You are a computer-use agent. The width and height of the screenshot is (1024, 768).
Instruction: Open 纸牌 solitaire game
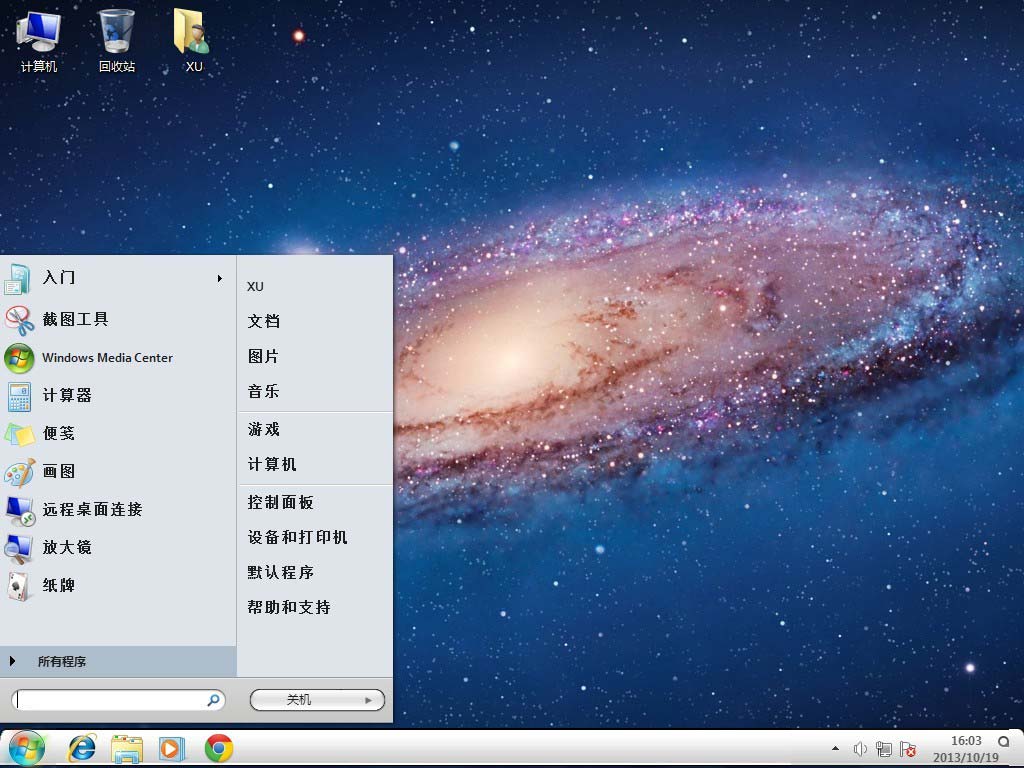[59, 586]
